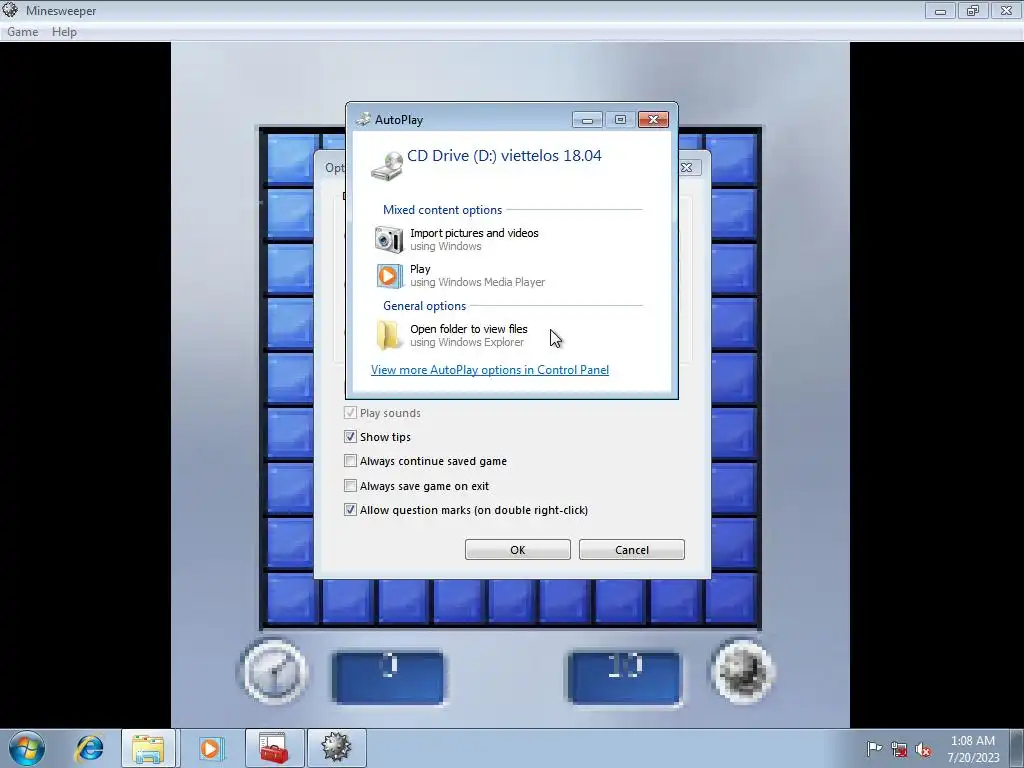The height and width of the screenshot is (768, 1024).
Task: Click the Windows Media Player Play icon
Action: click(389, 276)
